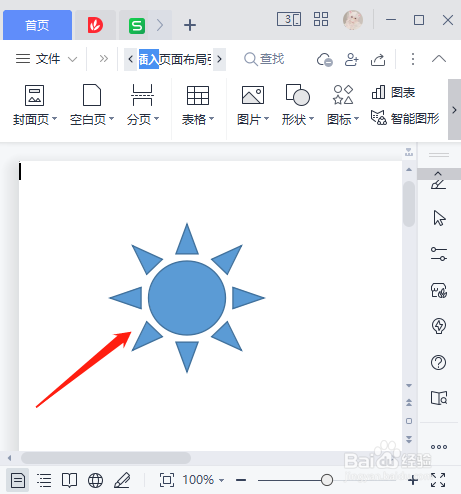
Task: Insert a 图片 picture
Action: click(x=253, y=105)
